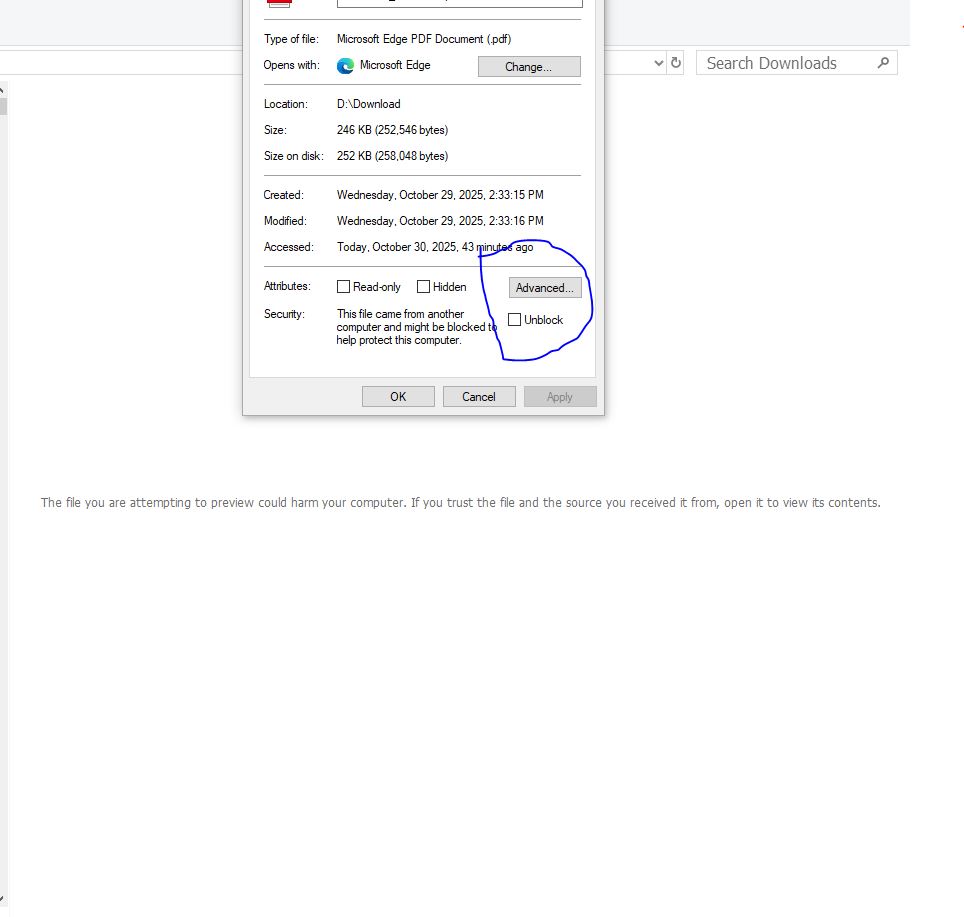Open Advanced attributes dialog
This screenshot has width=964, height=917.
544,288
